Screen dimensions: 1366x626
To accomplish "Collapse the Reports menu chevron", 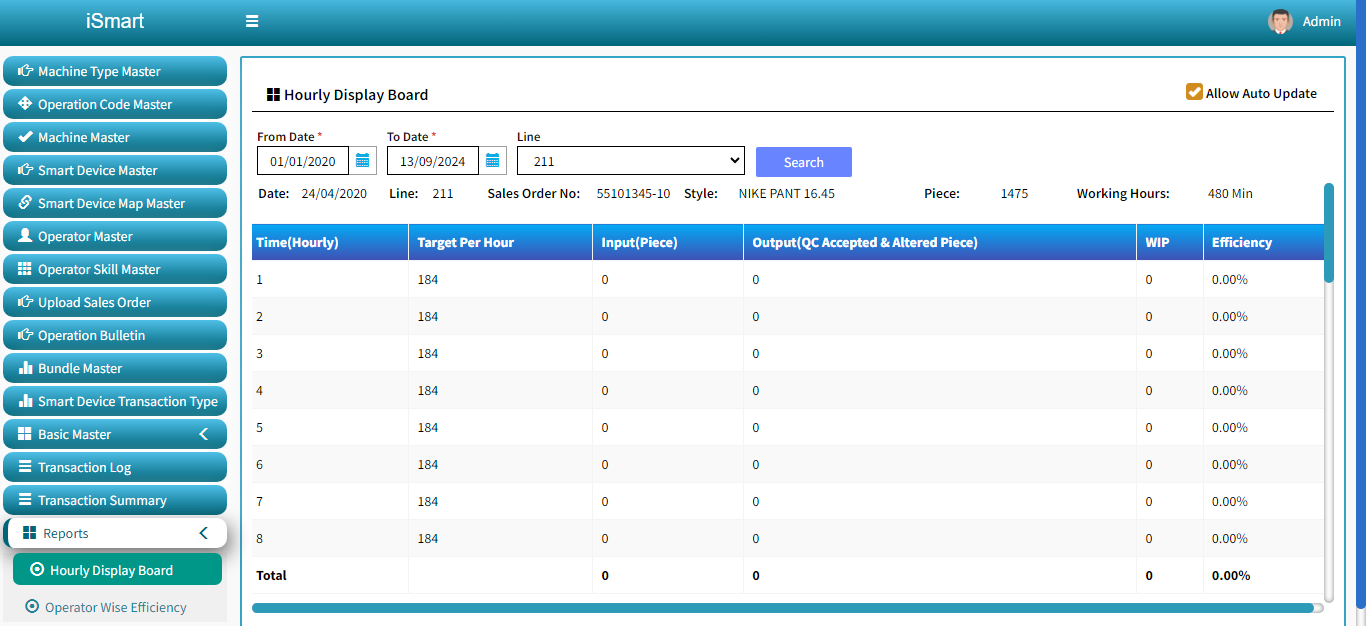I will 204,533.
